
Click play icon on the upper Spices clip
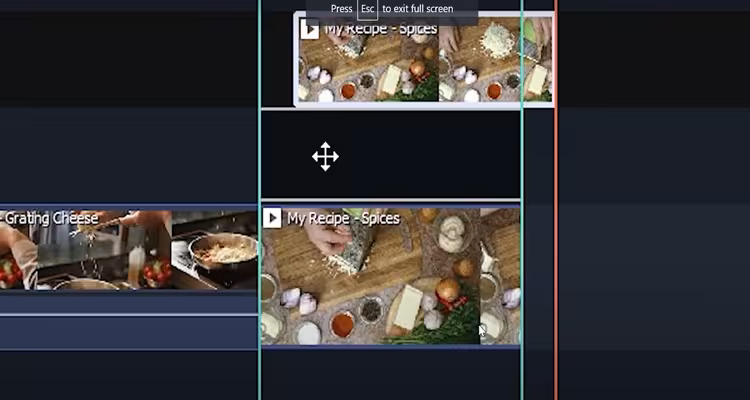[309, 30]
